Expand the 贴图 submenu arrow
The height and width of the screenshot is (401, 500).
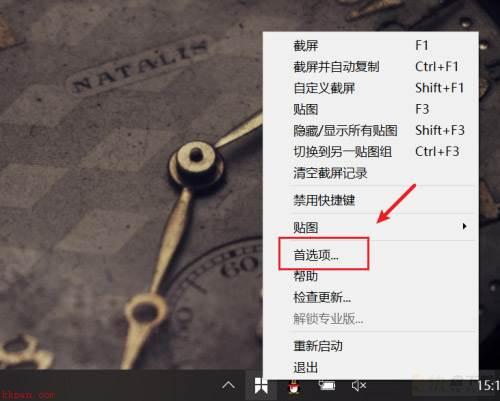(465, 227)
